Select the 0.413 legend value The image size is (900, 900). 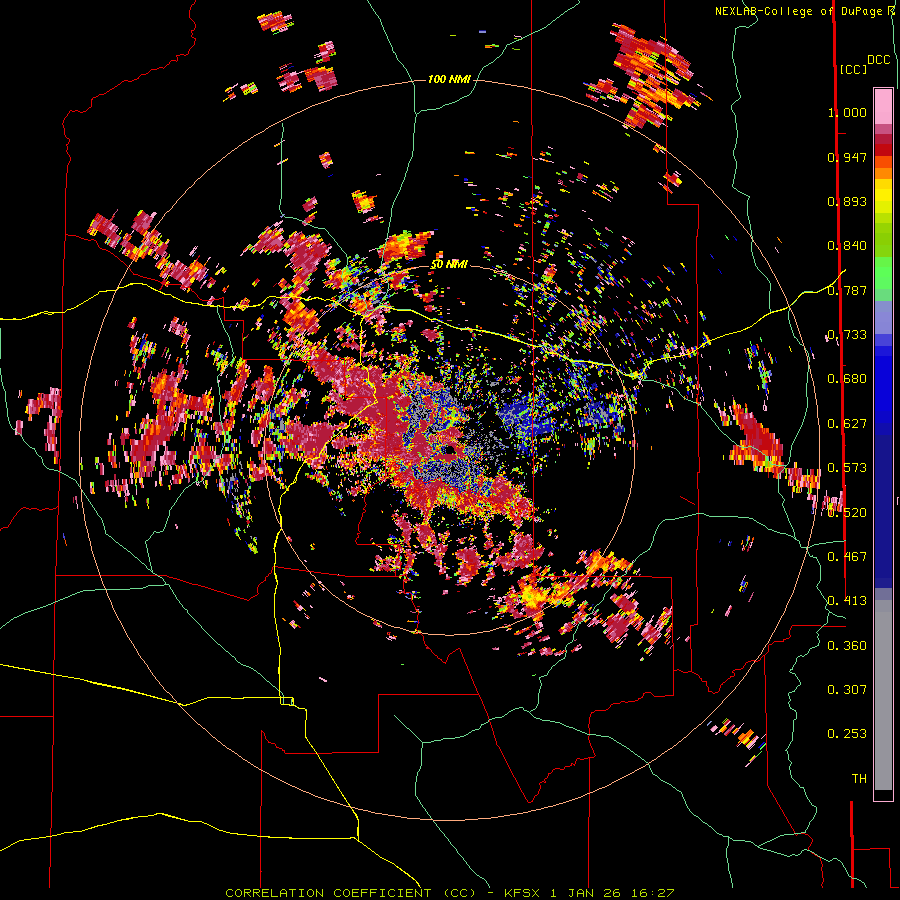(x=847, y=601)
